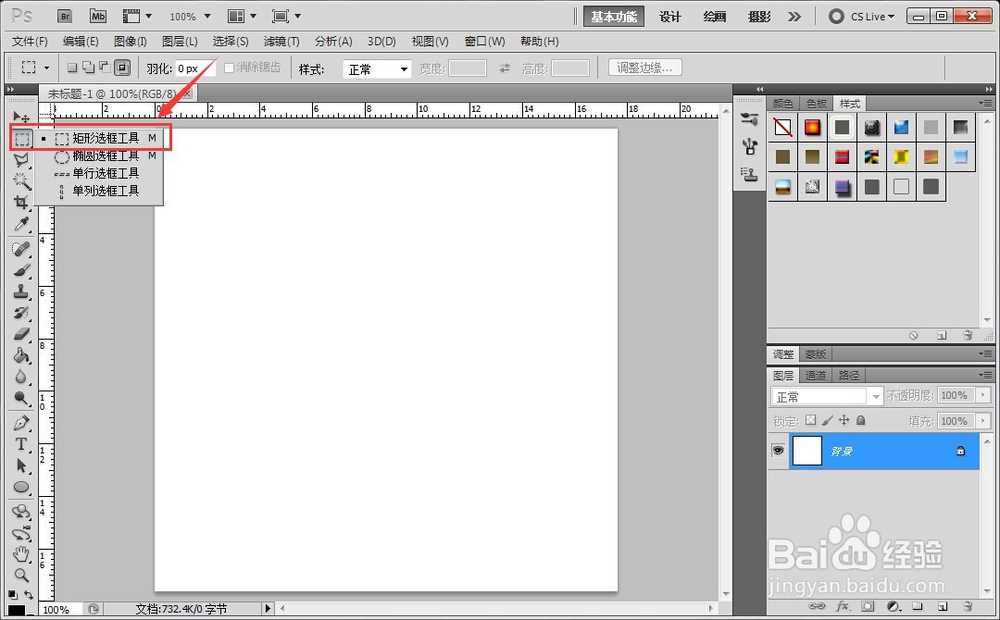This screenshot has height=620, width=1000.
Task: Select the Eraser tool
Action: coord(21,334)
